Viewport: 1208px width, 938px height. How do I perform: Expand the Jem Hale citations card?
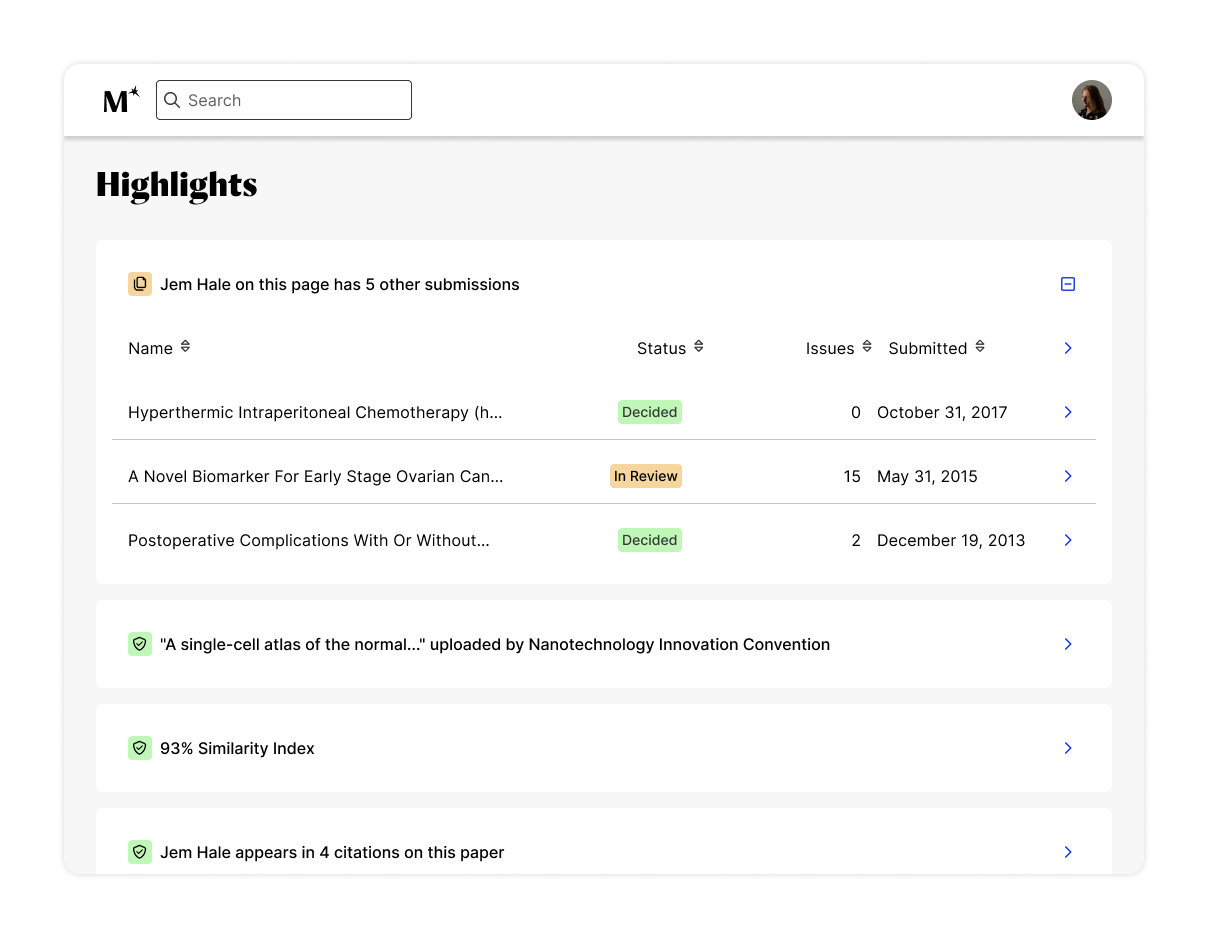coord(1068,852)
